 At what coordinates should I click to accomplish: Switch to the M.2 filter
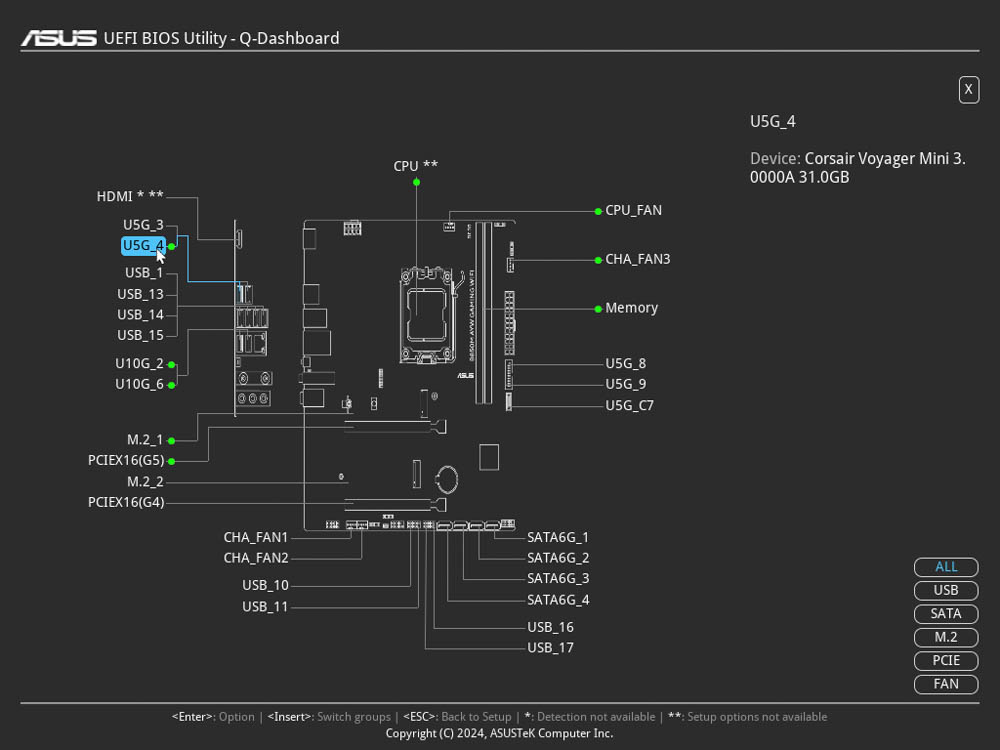point(946,637)
